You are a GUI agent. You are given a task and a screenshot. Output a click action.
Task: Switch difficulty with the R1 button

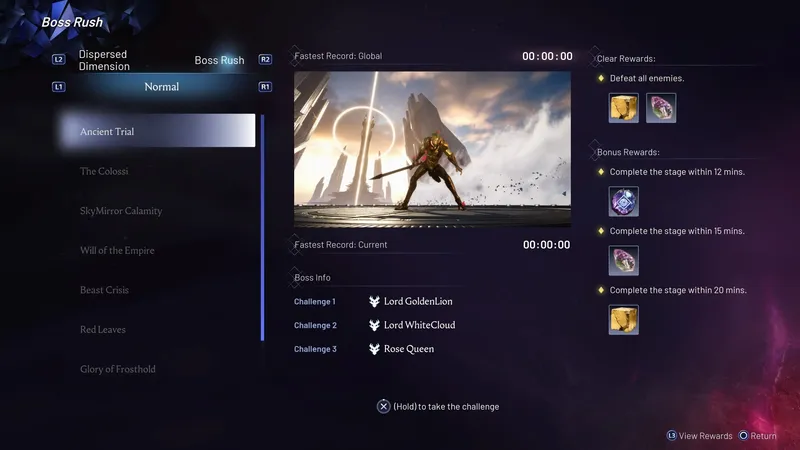[x=265, y=87]
